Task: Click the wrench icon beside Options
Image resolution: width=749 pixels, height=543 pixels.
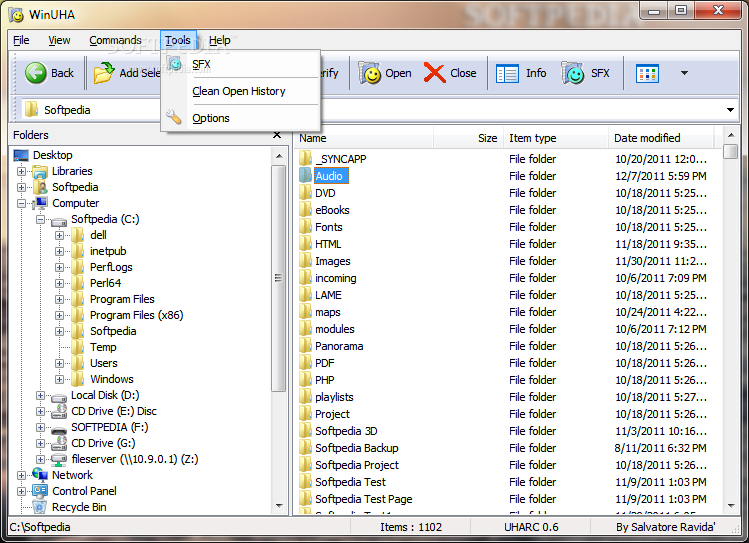Action: [x=174, y=117]
